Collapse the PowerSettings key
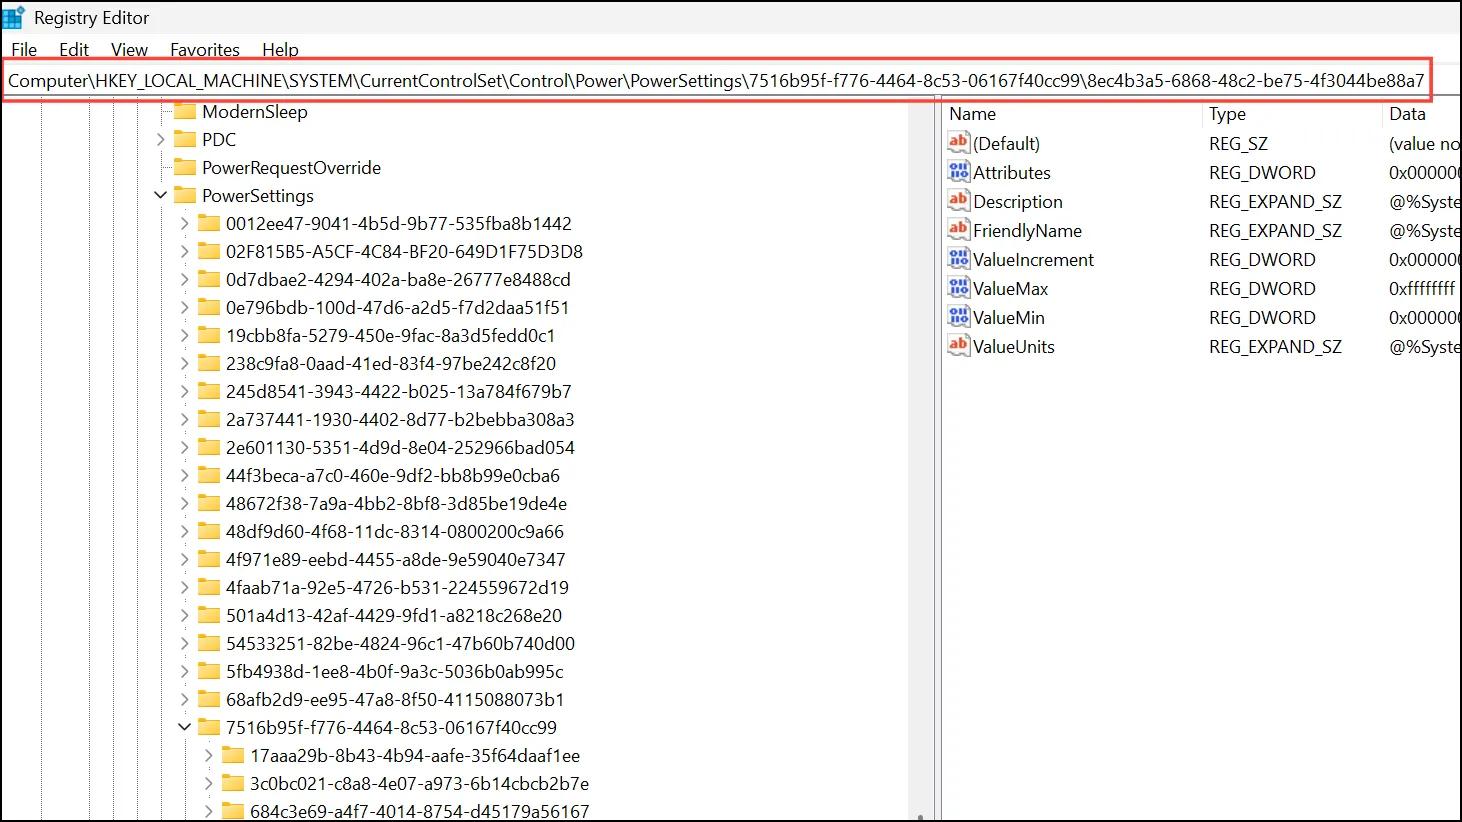Viewport: 1462px width, 822px height. 160,195
